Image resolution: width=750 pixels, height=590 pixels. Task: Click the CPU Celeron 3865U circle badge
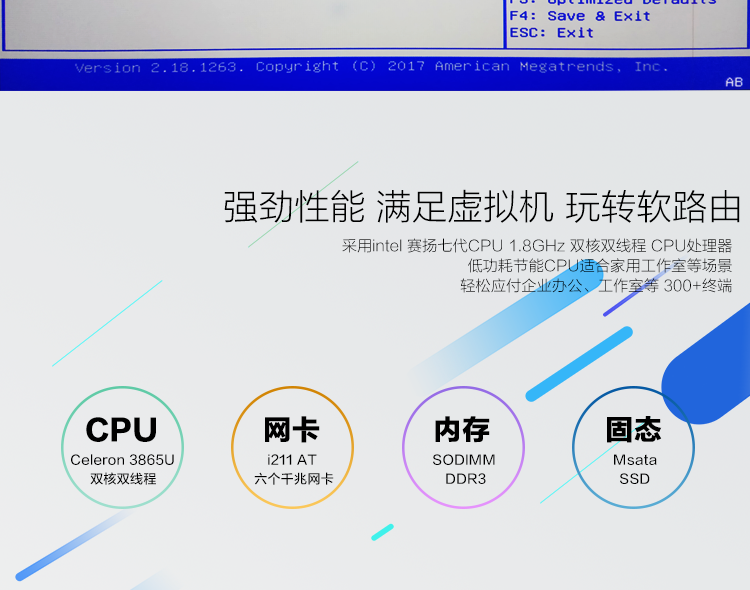pos(122,447)
